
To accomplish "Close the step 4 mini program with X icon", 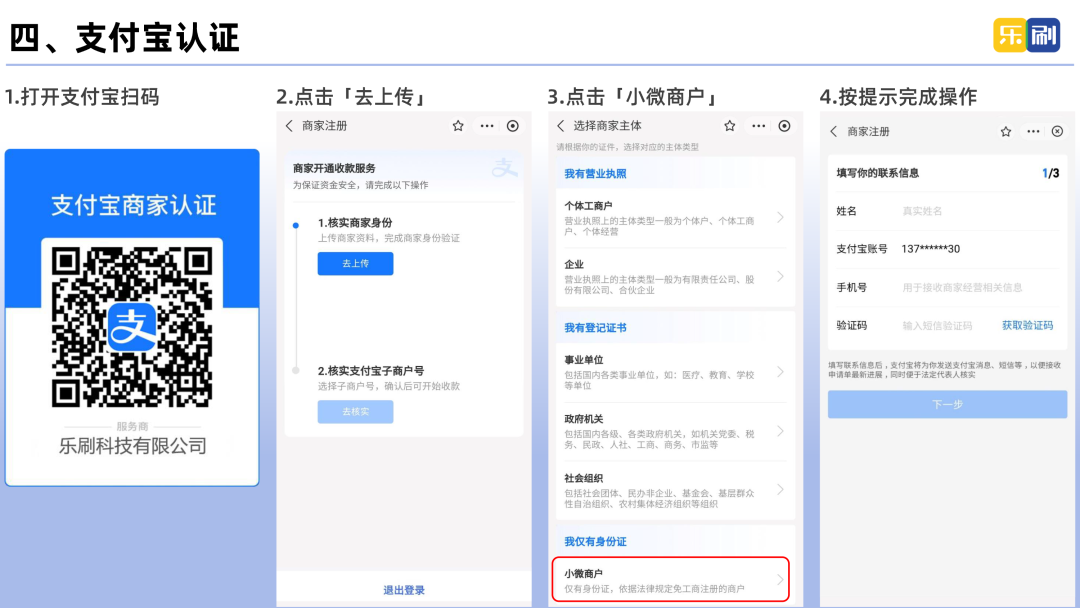I will pos(1057,132).
